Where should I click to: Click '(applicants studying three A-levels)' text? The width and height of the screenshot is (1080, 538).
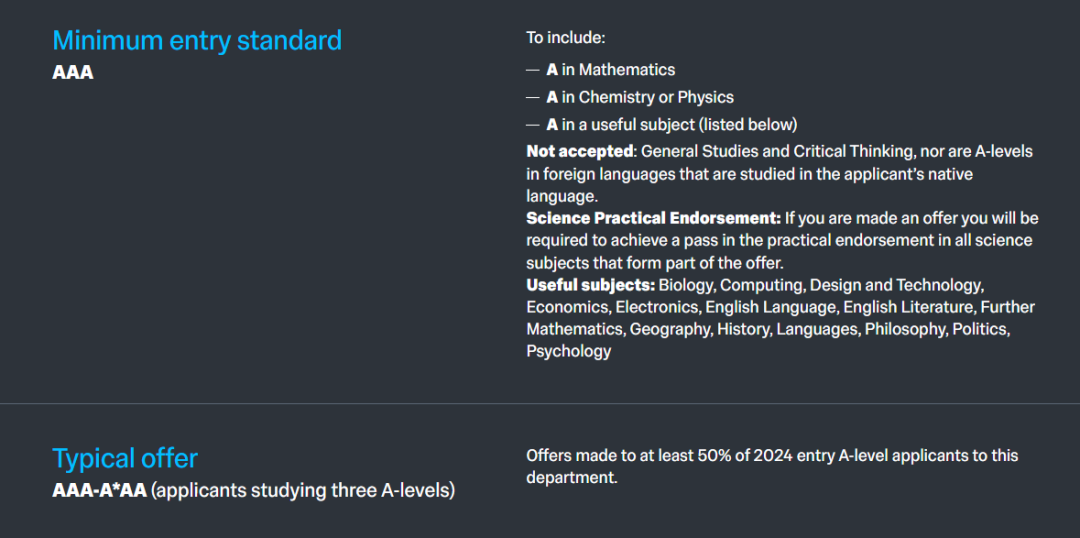pyautogui.click(x=303, y=492)
